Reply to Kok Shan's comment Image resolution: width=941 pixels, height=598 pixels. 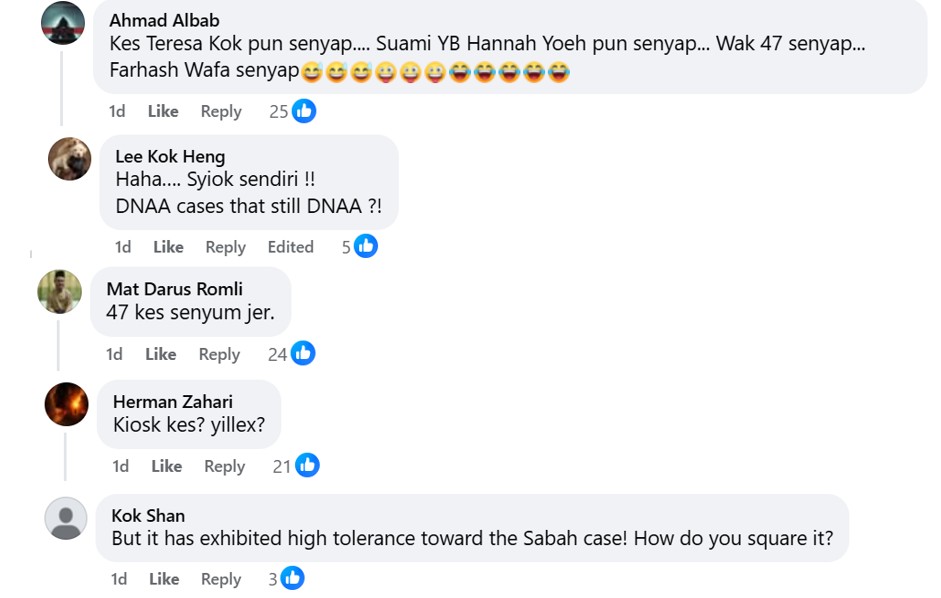(221, 579)
